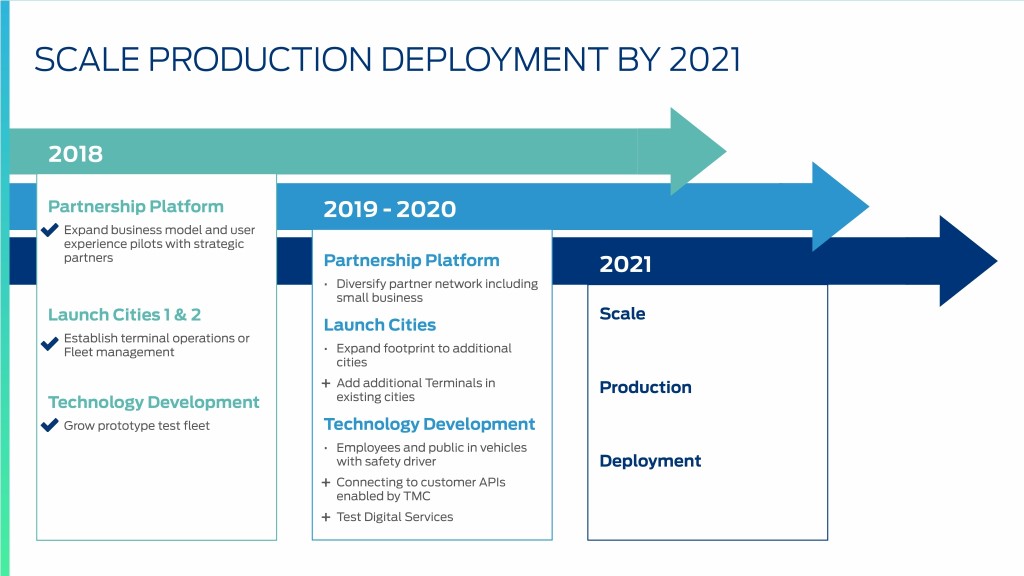1024x576 pixels.
Task: Click the teal arrowhead of the 2018 arrow
Action: (695, 152)
